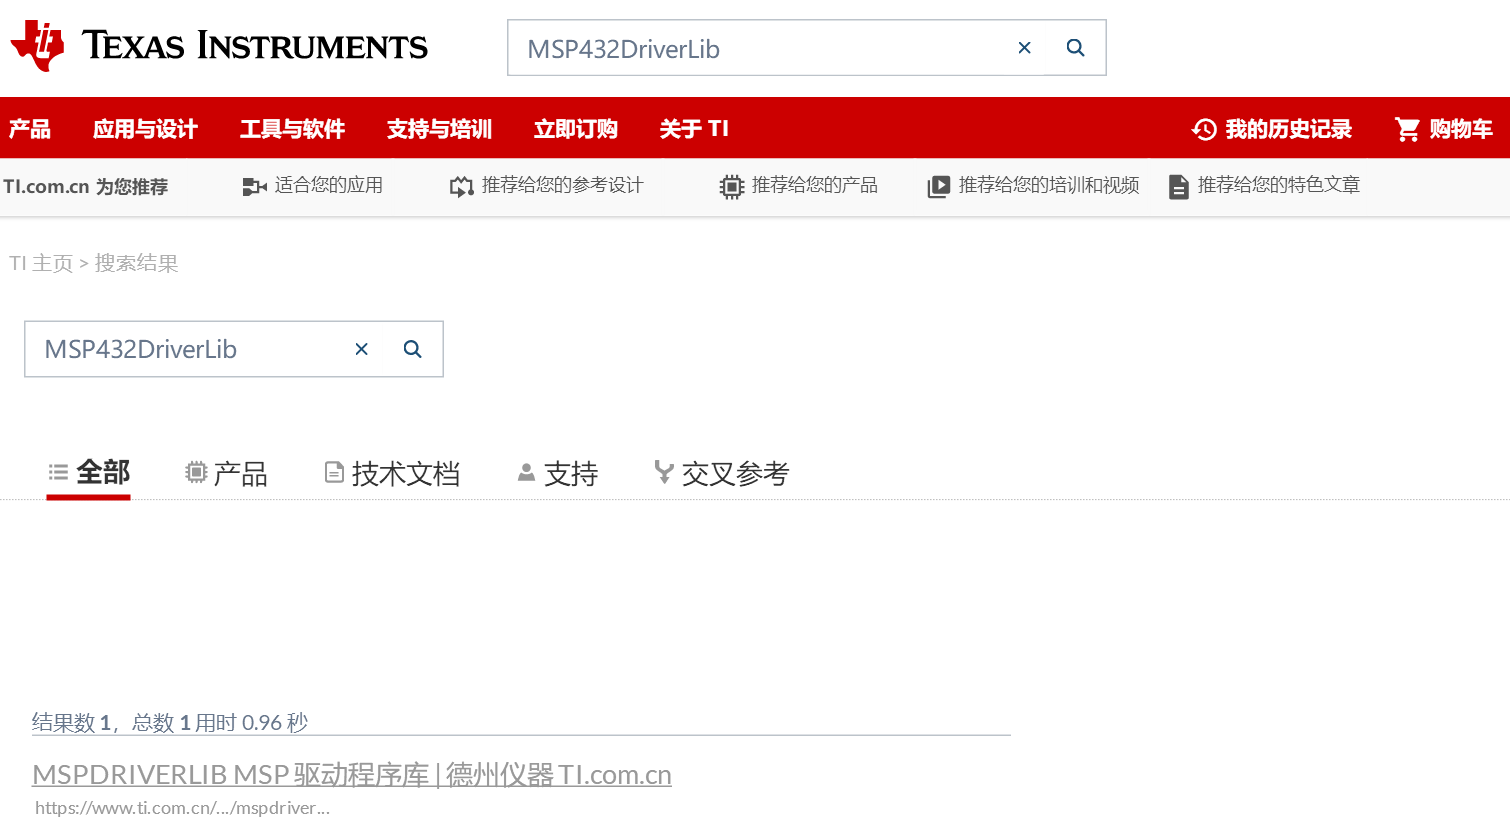Clear the page search field with X
The width and height of the screenshot is (1510, 821).
[362, 349]
